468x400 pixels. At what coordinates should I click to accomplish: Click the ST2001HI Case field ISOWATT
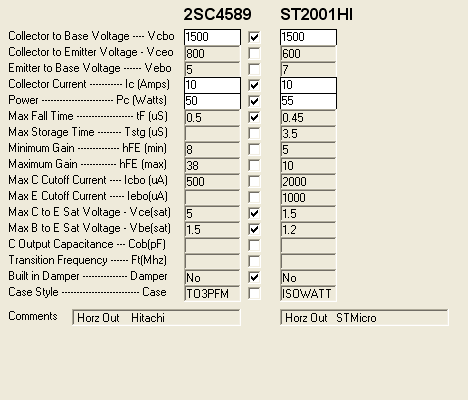click(x=308, y=293)
